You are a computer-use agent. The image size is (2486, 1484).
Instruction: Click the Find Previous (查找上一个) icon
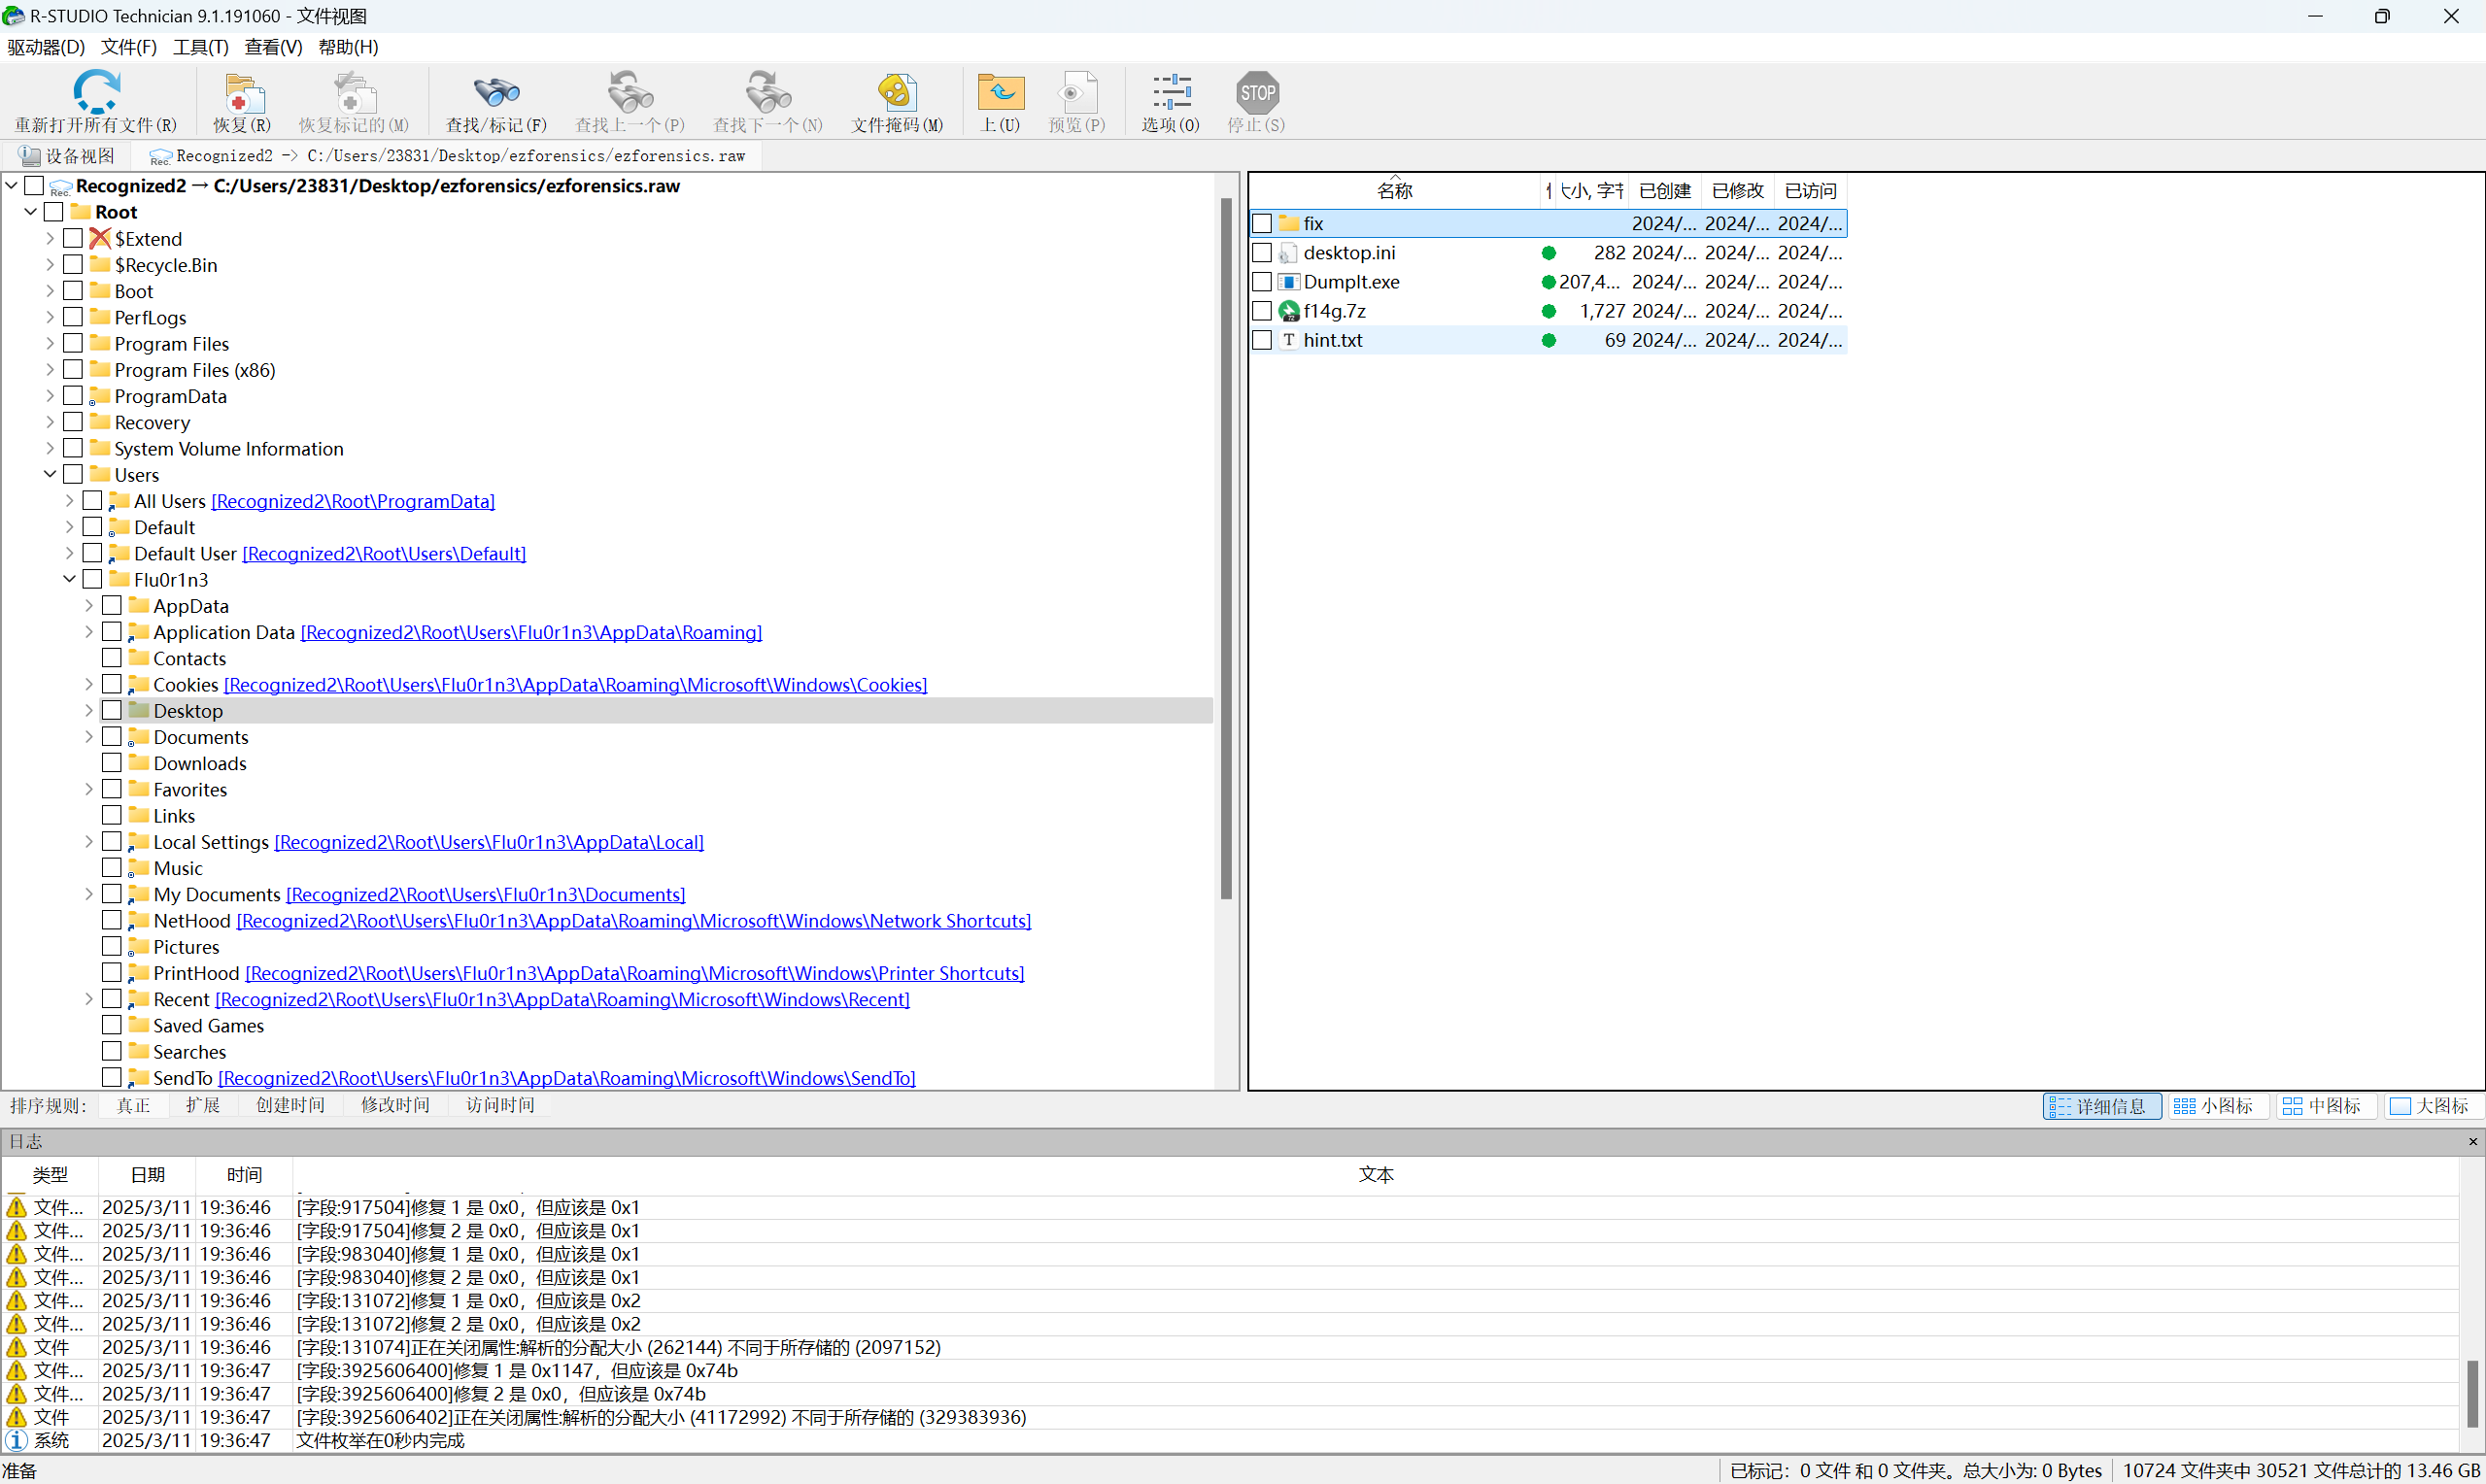630,92
